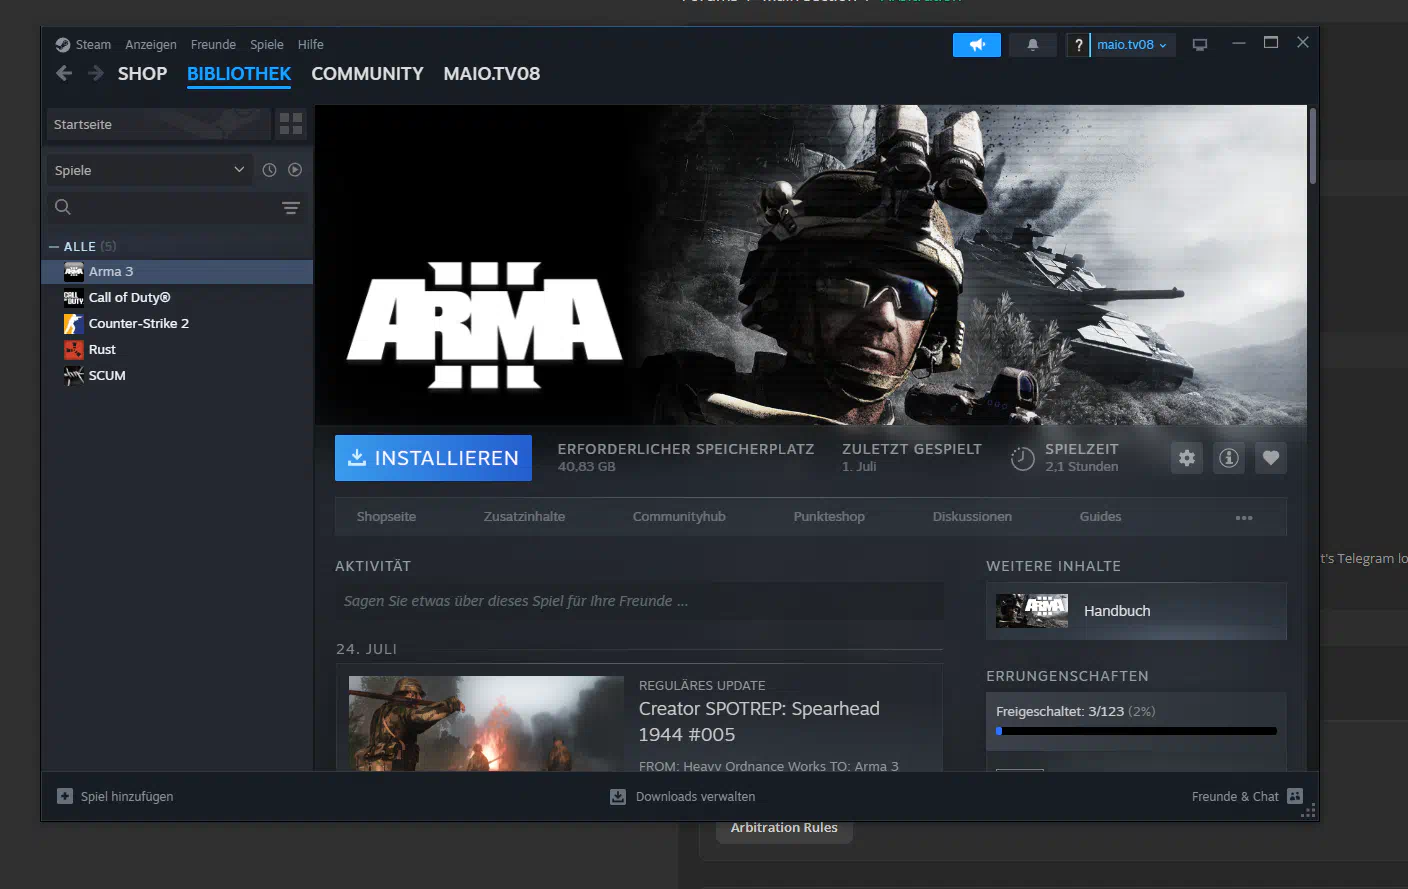This screenshot has width=1408, height=889.
Task: Open Arma 3 game info icon
Action: (x=1229, y=458)
